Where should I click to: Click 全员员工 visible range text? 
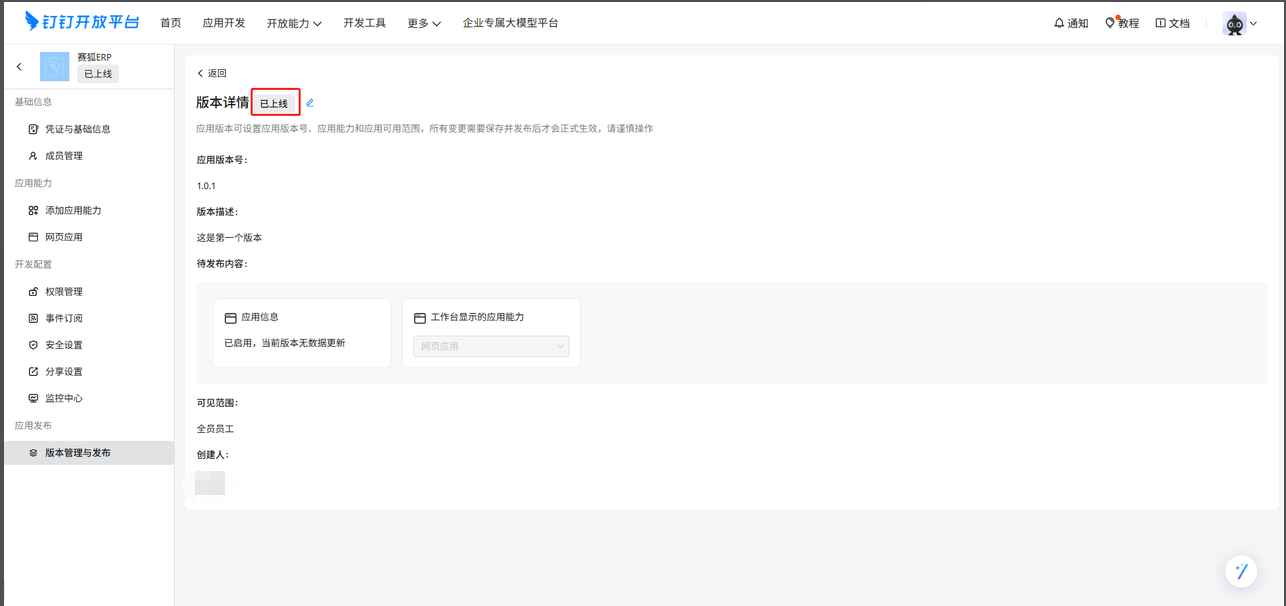(215, 429)
